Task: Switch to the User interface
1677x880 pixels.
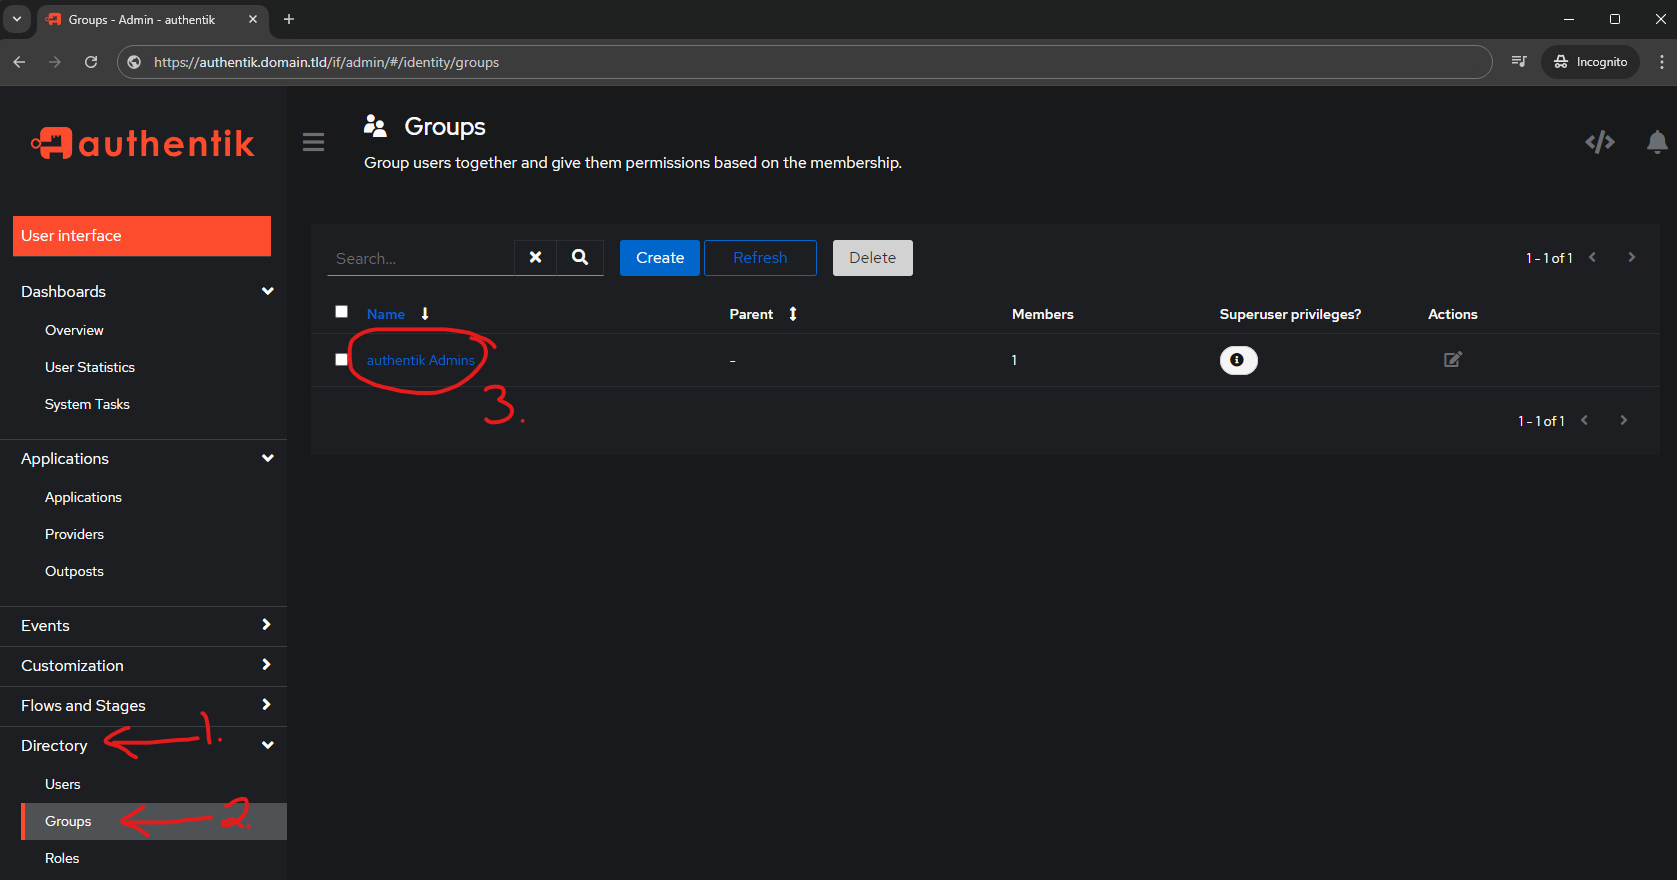Action: pyautogui.click(x=142, y=236)
